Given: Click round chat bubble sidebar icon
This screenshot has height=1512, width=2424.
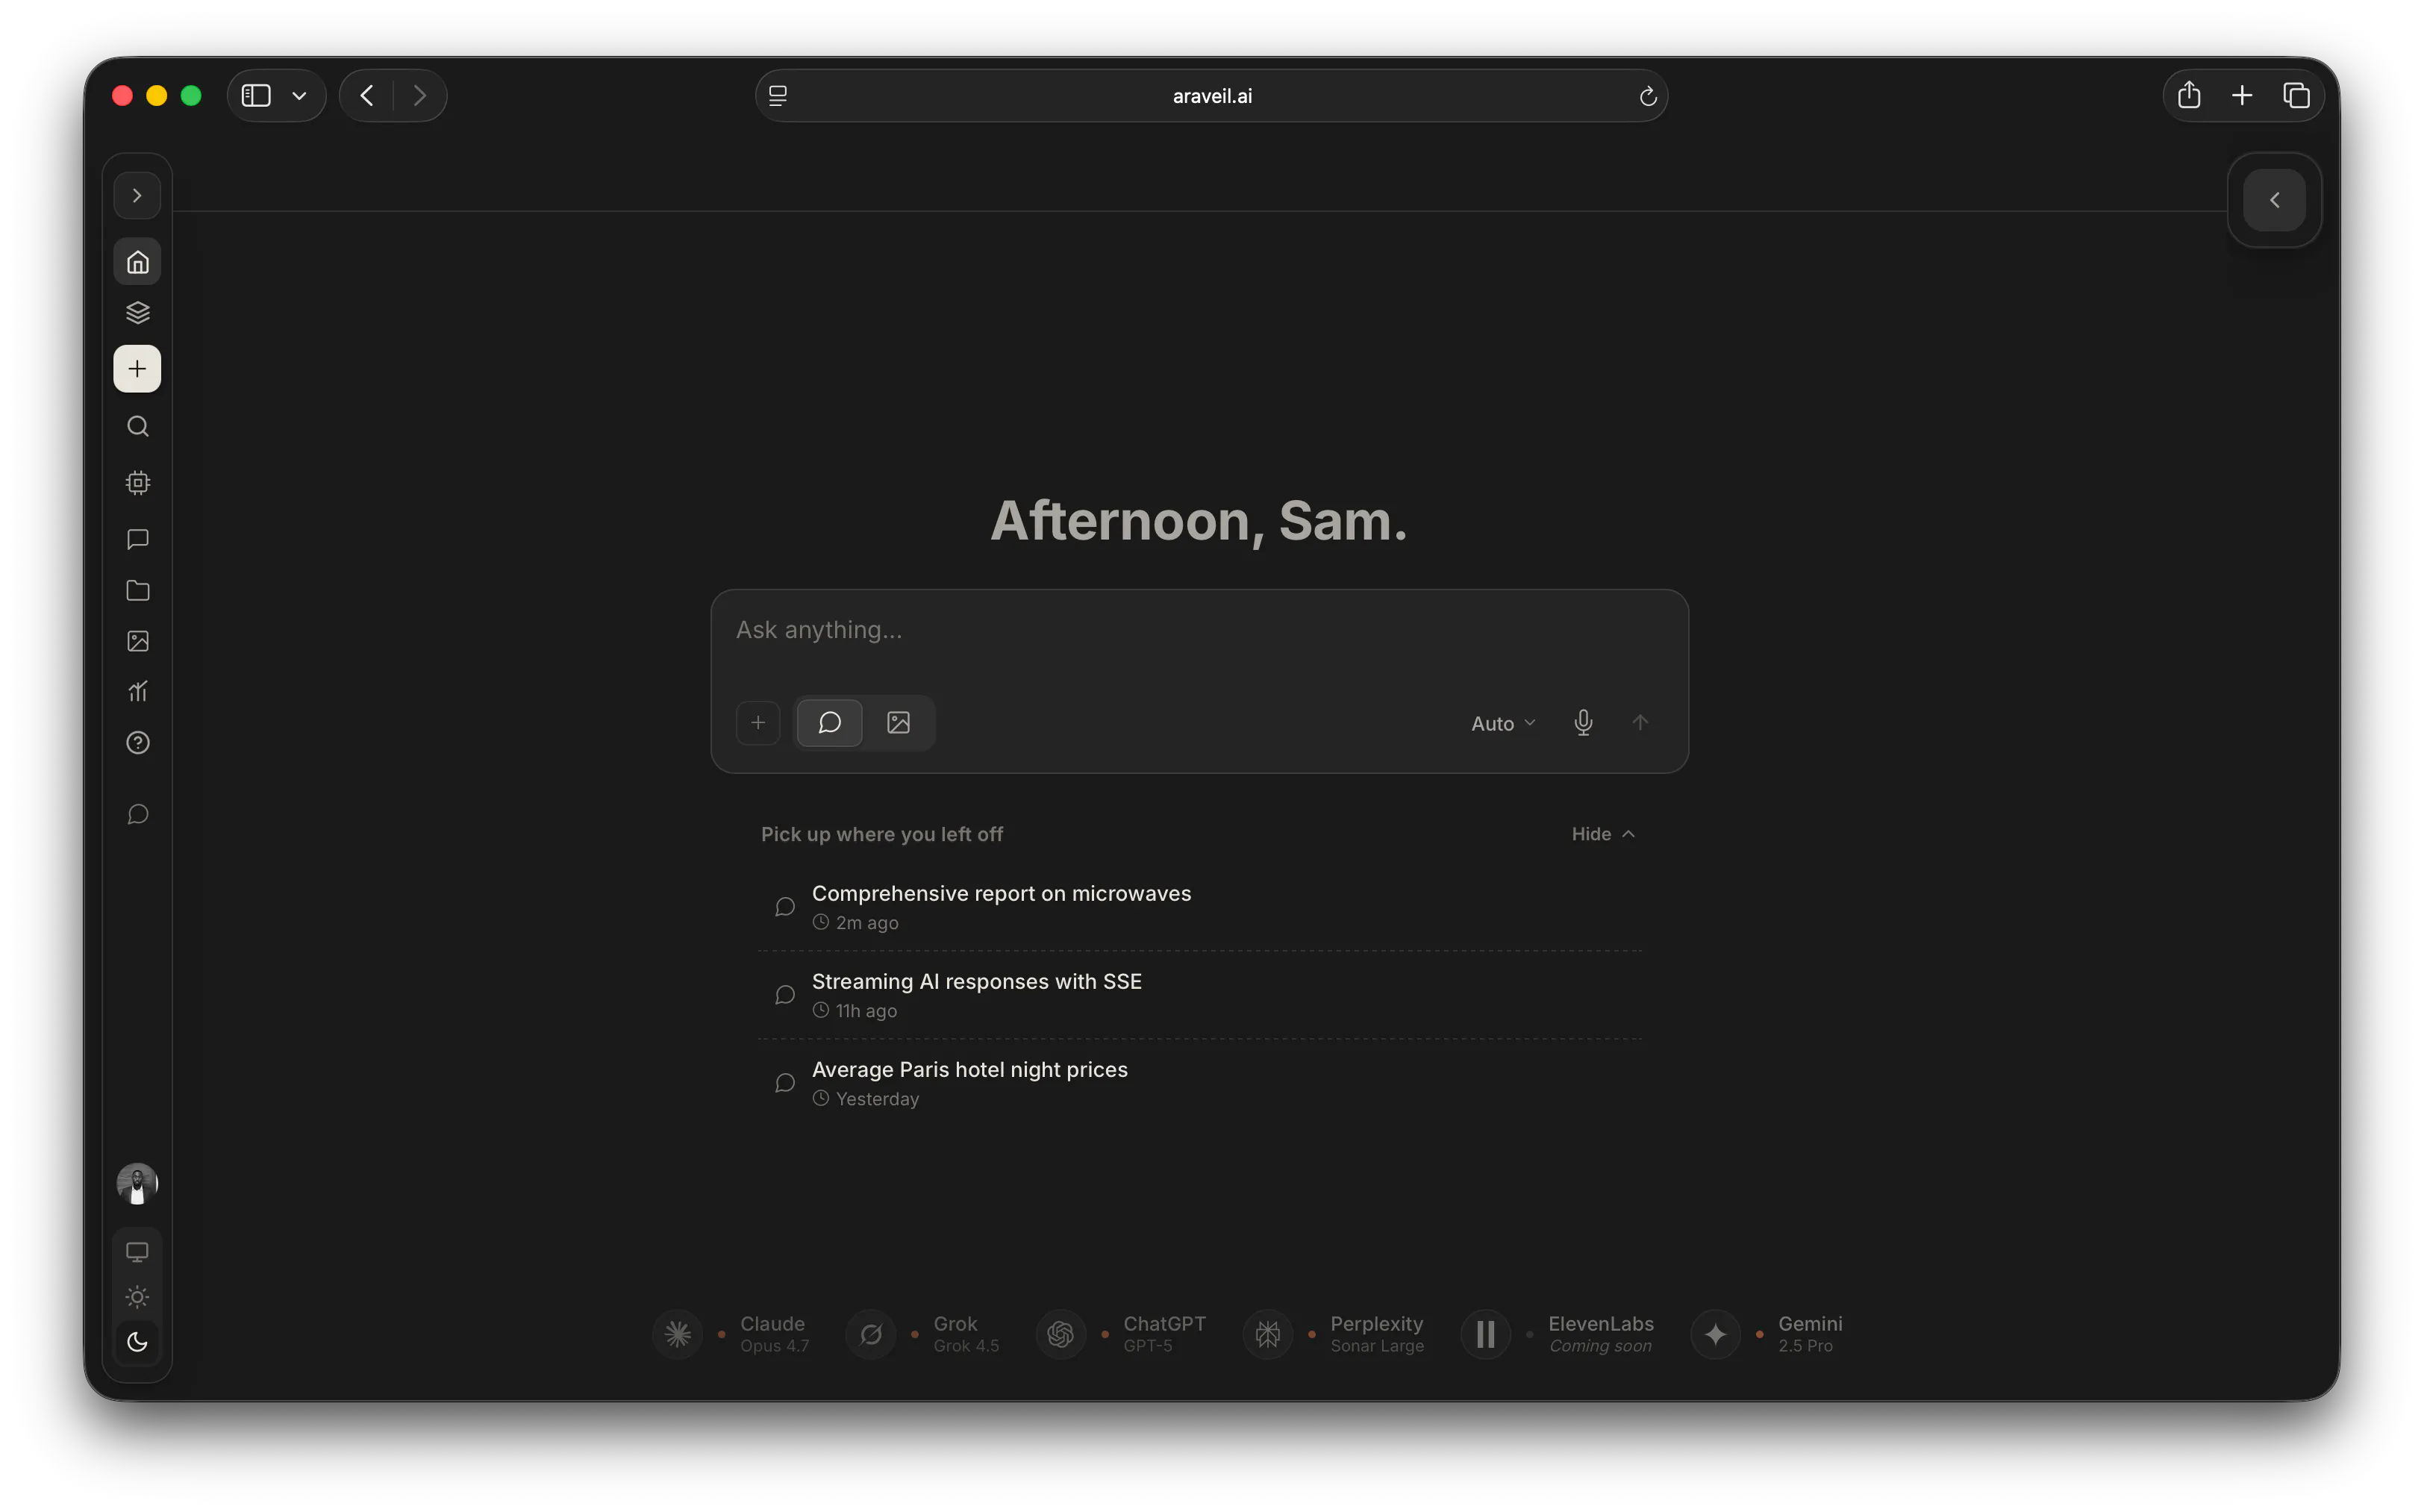Looking at the screenshot, I should tap(137, 814).
